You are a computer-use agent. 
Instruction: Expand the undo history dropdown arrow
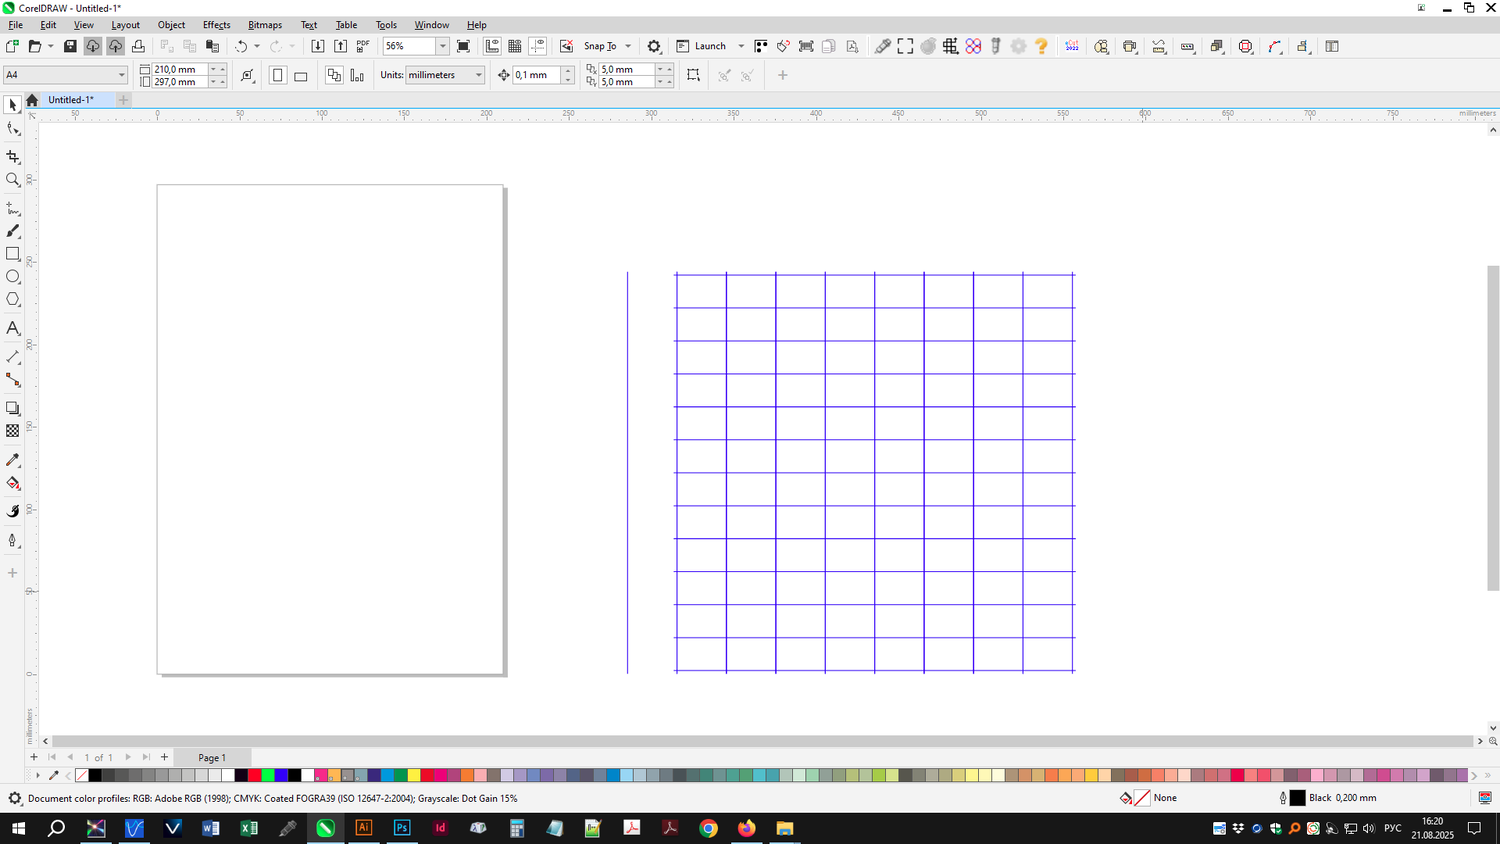point(257,46)
